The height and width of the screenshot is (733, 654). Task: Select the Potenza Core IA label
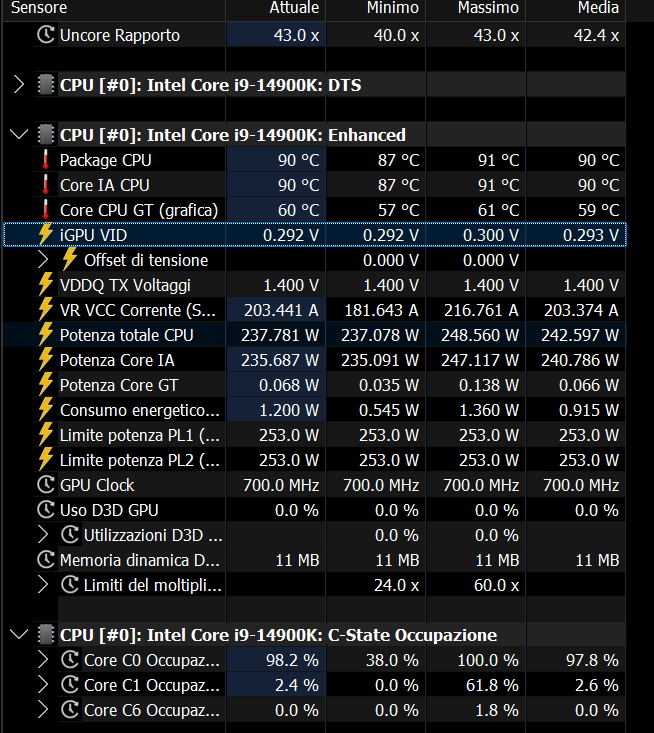tap(117, 360)
